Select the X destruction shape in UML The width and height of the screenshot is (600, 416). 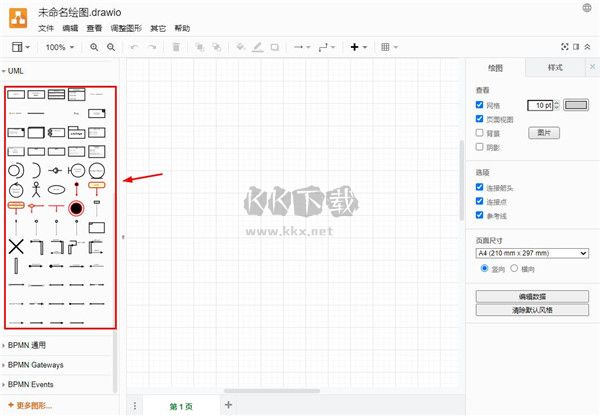[x=16, y=246]
